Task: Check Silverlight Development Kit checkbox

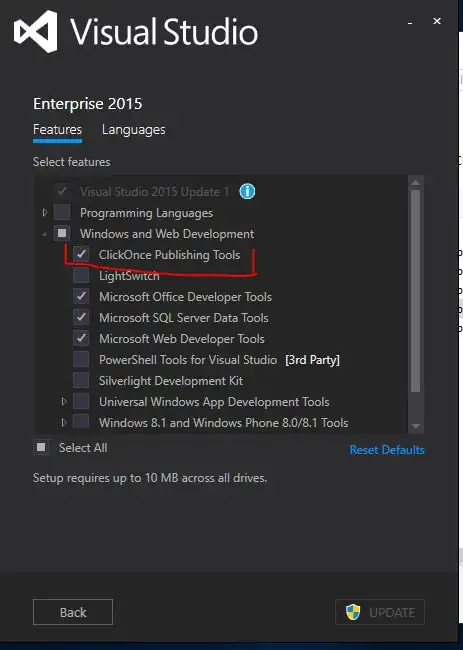Action: [81, 381]
